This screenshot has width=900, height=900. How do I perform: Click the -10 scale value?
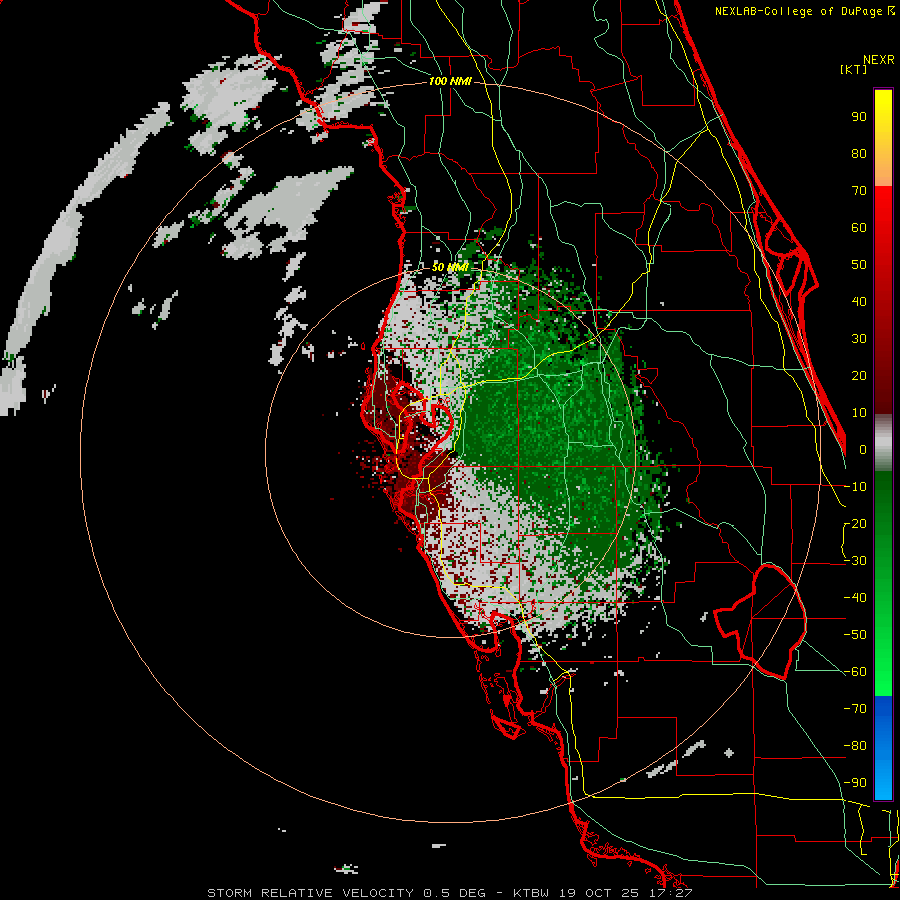(855, 487)
